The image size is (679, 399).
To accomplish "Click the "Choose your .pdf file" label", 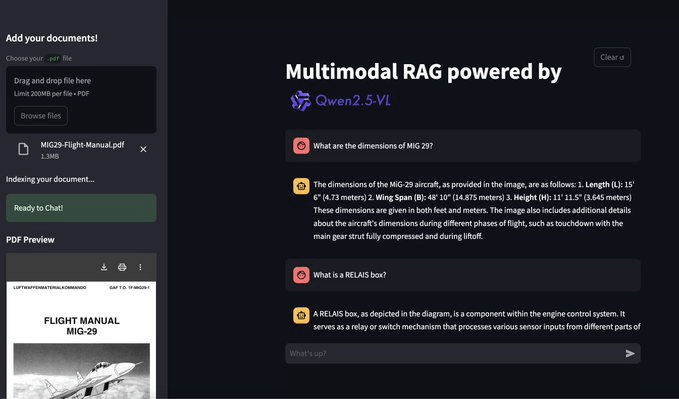I will 39,58.
